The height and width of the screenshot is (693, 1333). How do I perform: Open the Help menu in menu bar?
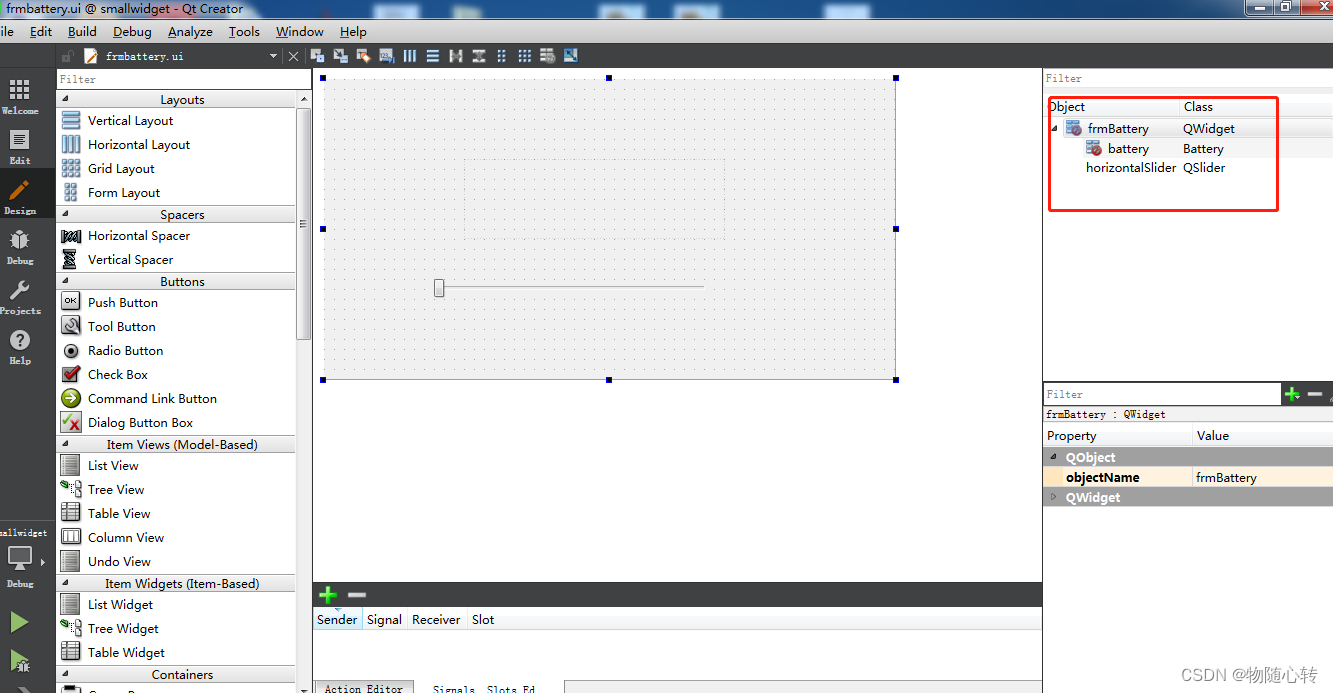(353, 31)
